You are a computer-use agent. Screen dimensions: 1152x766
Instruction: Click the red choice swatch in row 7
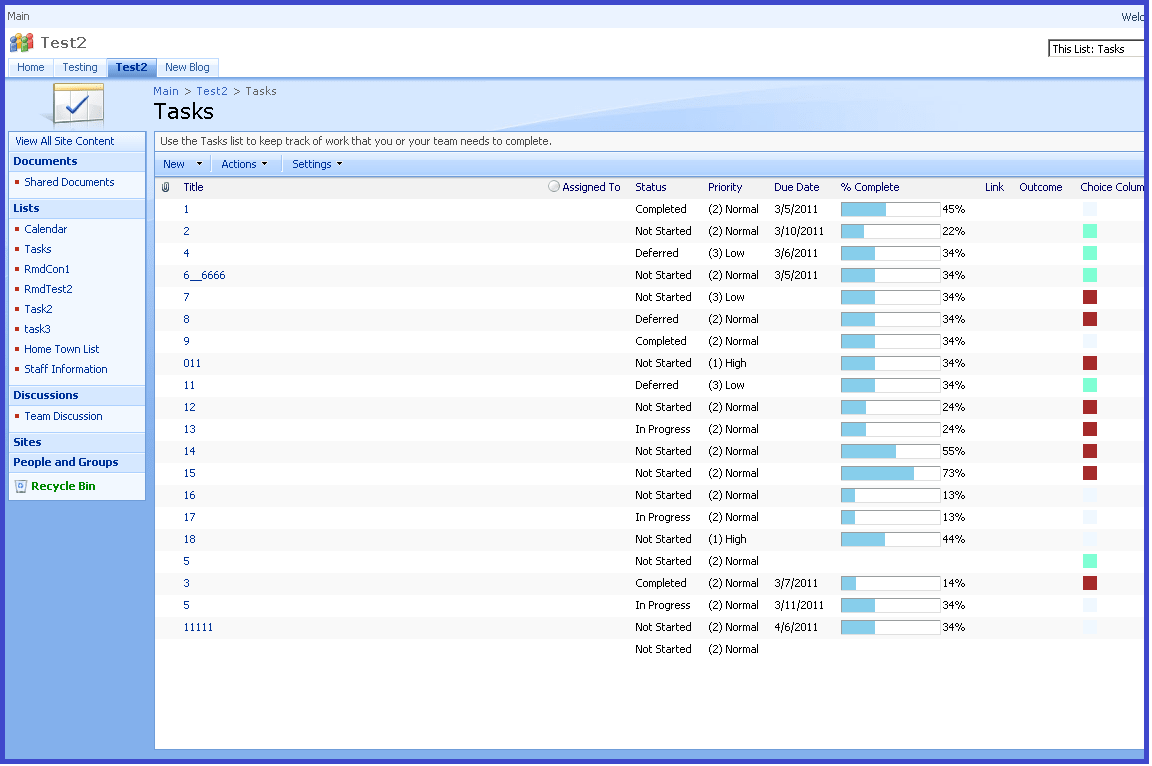coord(1090,297)
